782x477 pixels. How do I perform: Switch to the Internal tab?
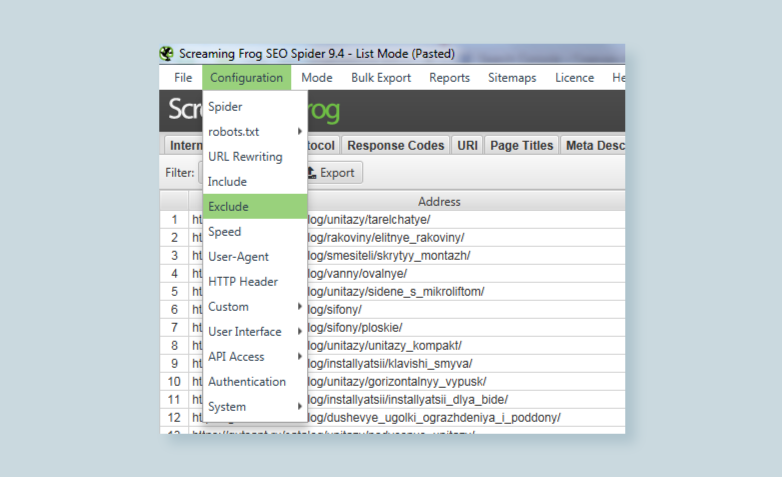tap(184, 145)
